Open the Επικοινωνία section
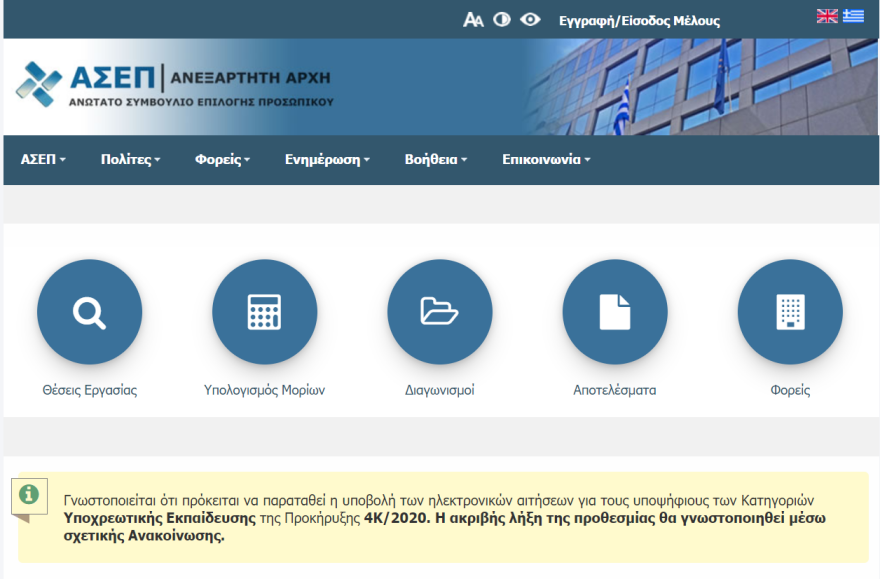This screenshot has height=579, width=880. click(543, 158)
